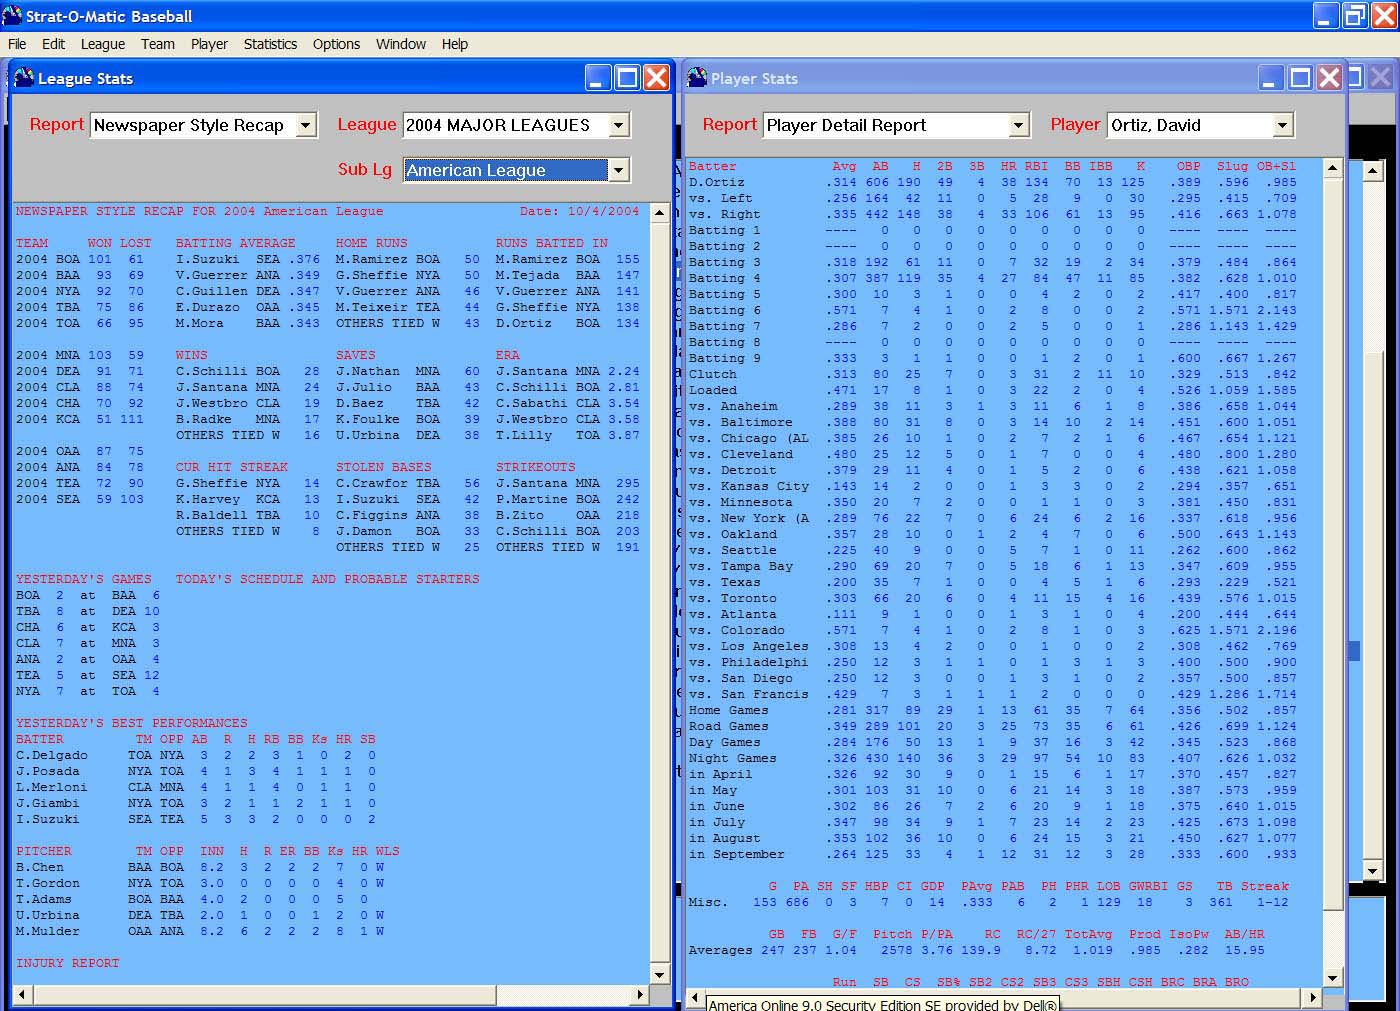Maximize the Player Stats window
Viewport: 1400px width, 1011px height.
pos(1300,78)
